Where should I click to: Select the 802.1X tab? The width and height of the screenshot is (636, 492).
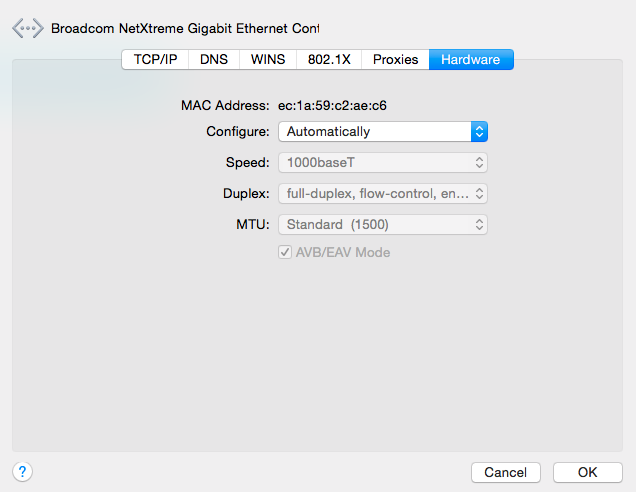point(329,60)
